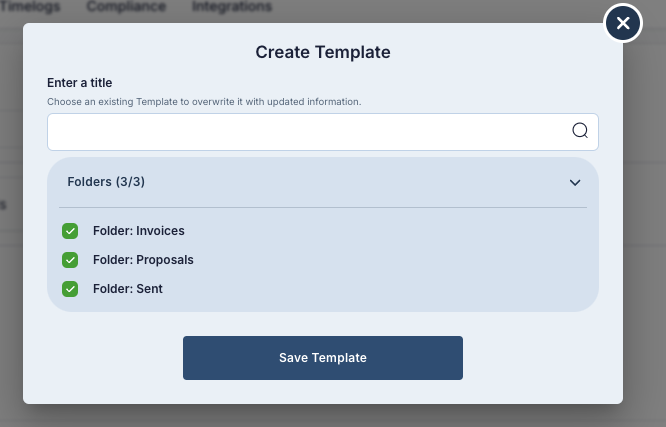This screenshot has height=427, width=666.
Task: Click the existing Template overwrite hint text
Action: pos(204,102)
